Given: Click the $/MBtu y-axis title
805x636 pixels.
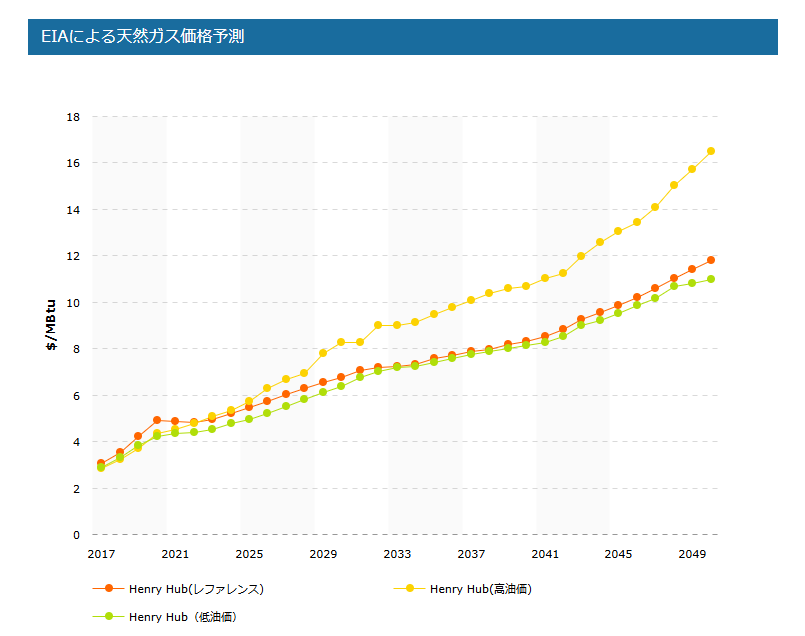Looking at the screenshot, I should point(50,325).
